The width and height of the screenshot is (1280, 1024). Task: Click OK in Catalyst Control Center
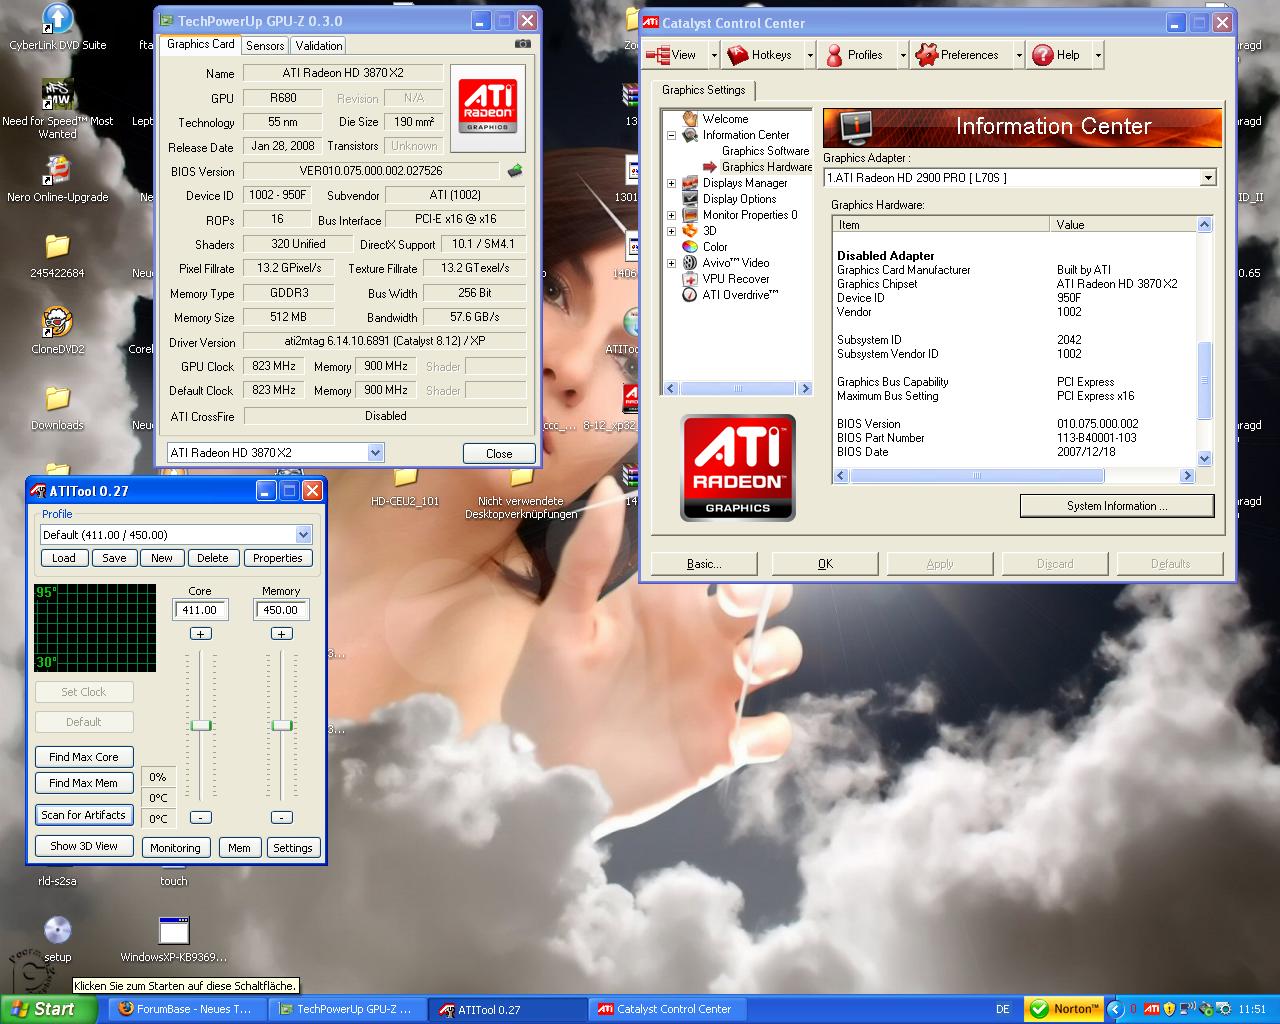(825, 564)
